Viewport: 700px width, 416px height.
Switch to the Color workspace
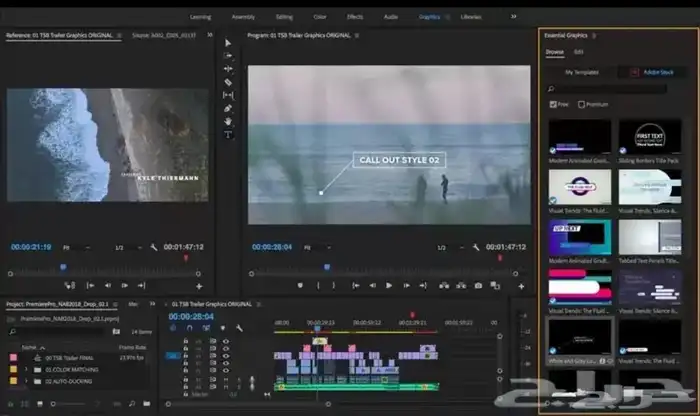click(320, 17)
